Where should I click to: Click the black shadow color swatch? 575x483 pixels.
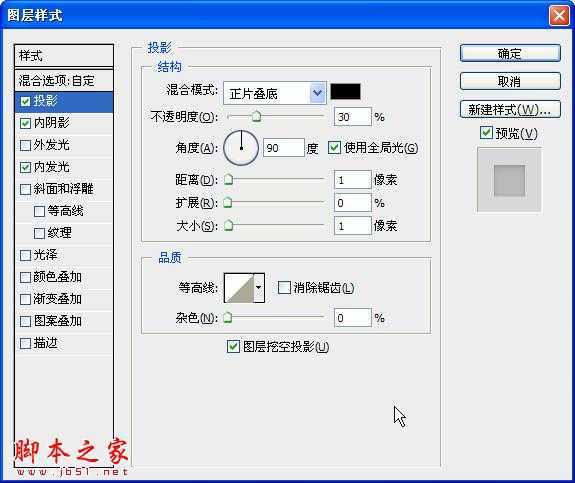(345, 91)
